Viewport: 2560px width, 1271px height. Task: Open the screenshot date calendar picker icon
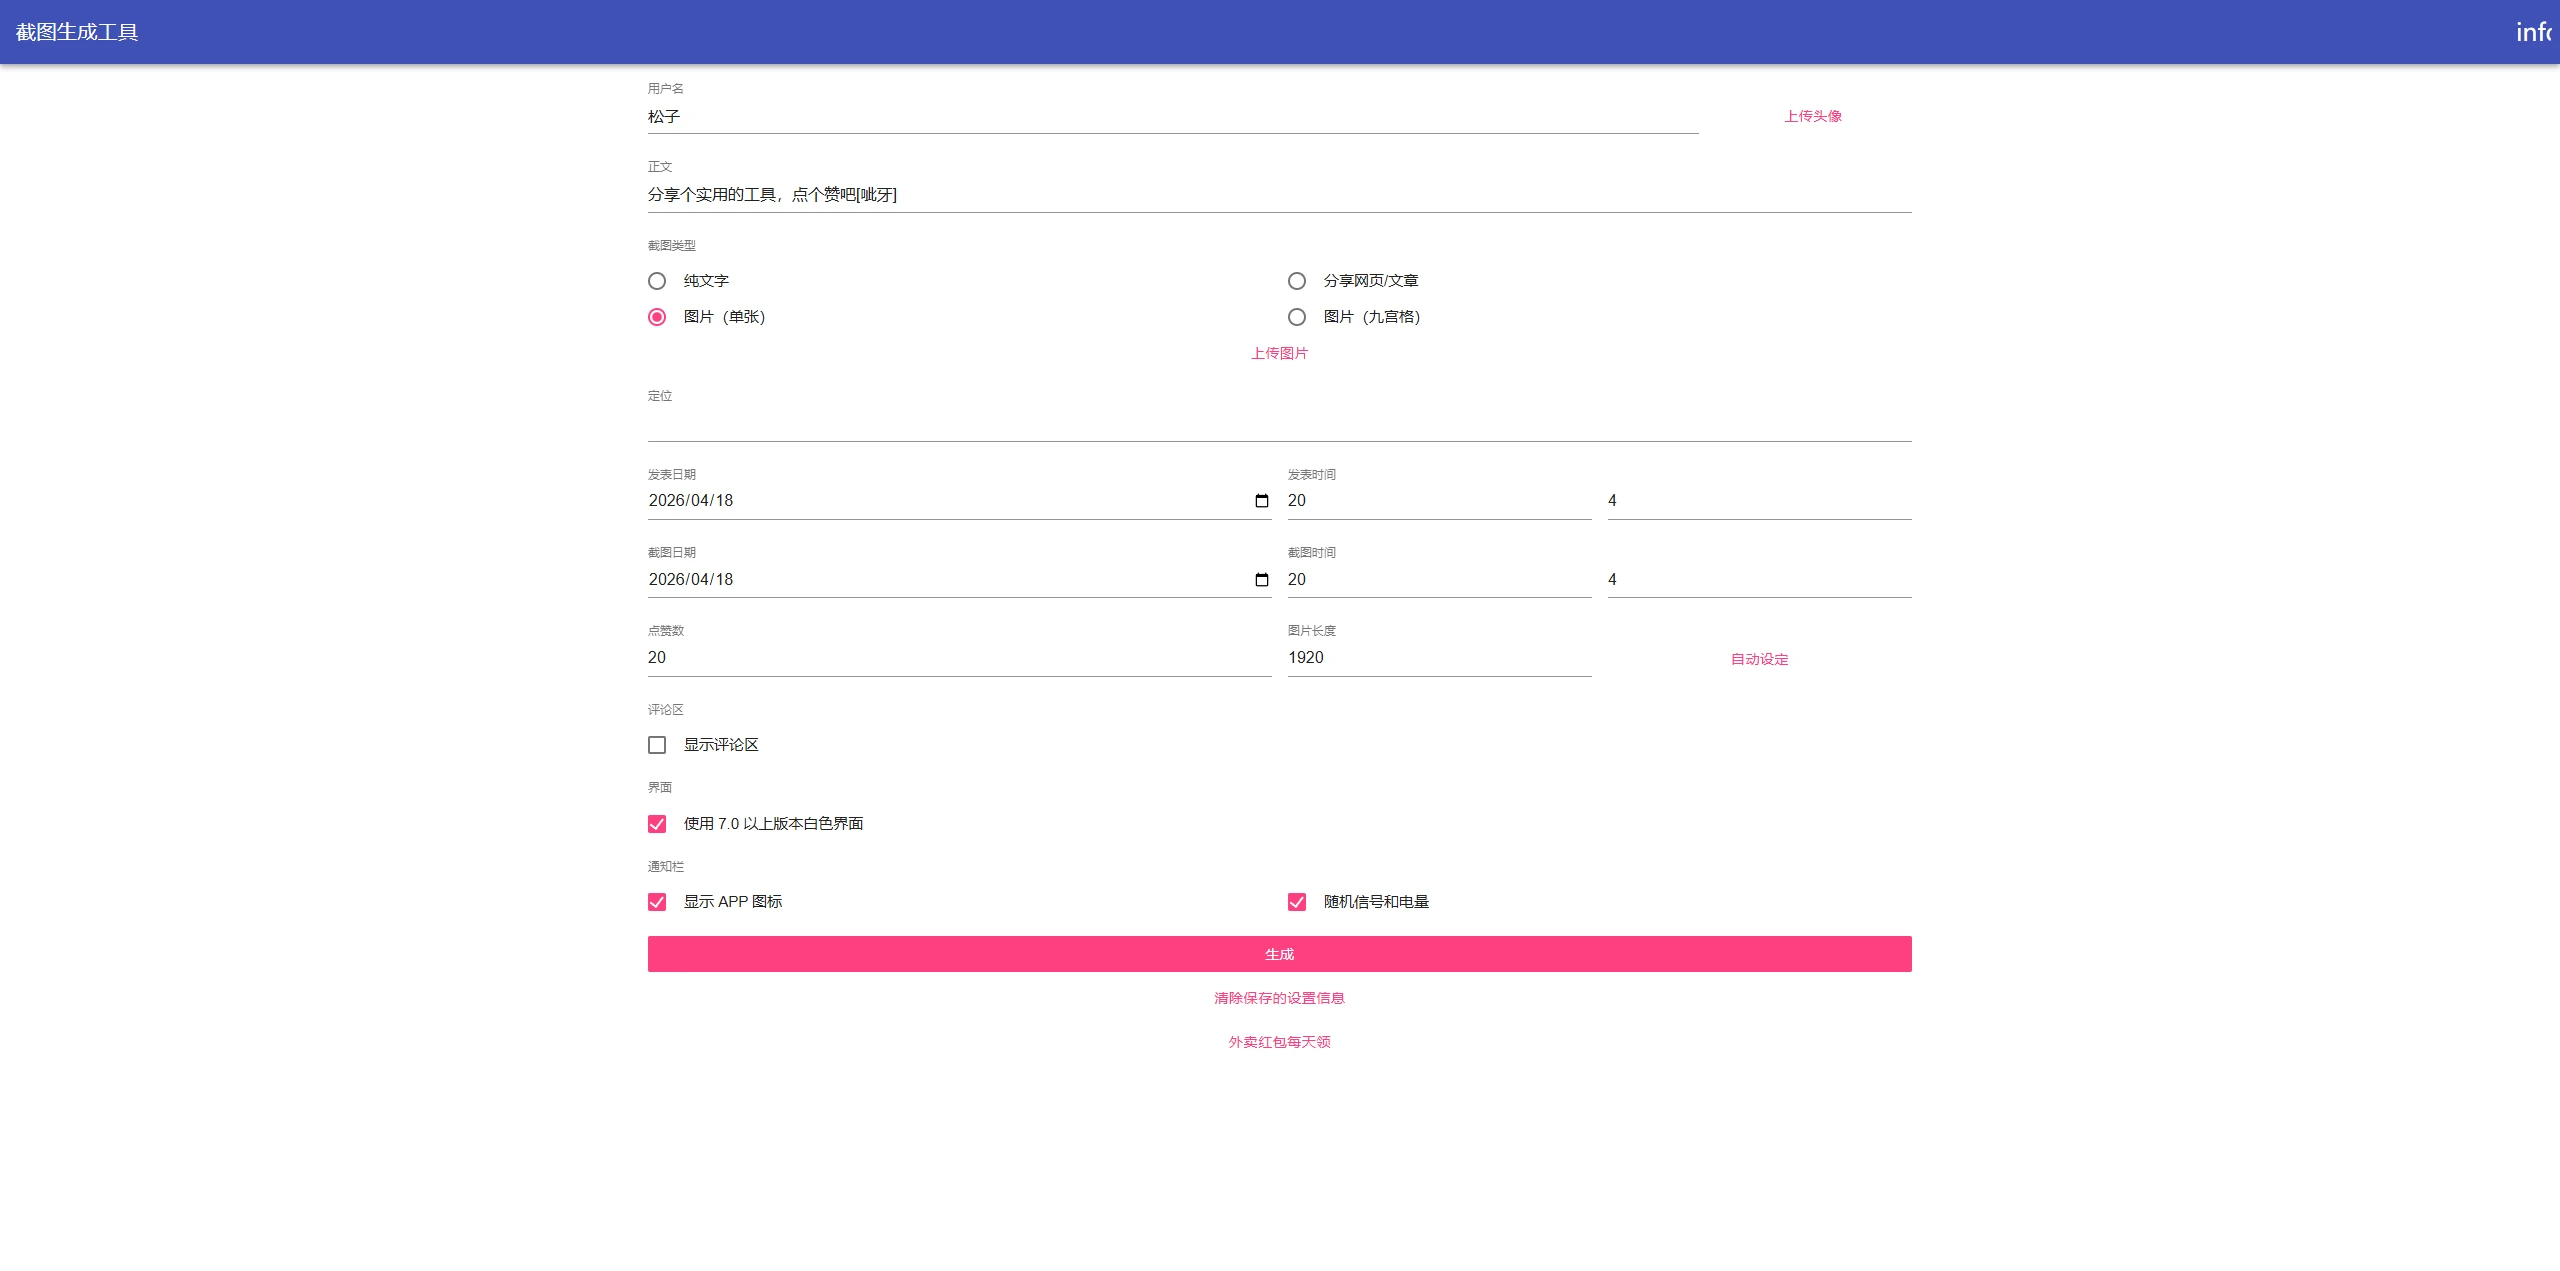pyautogui.click(x=1261, y=580)
